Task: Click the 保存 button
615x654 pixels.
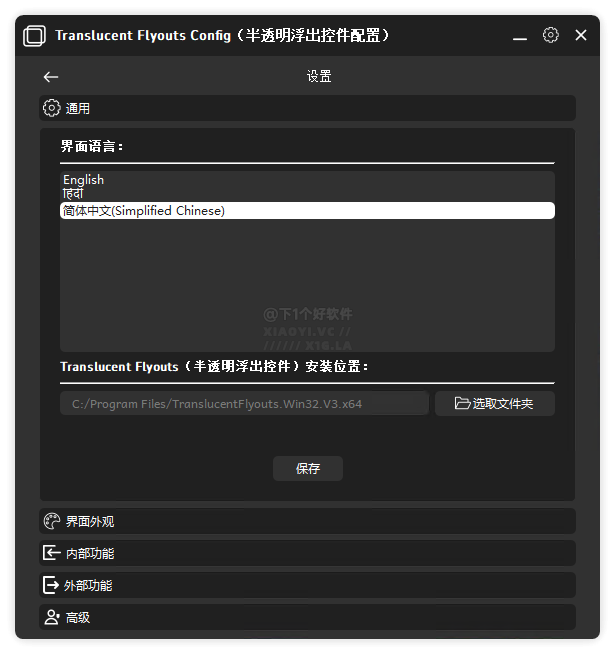Action: (x=308, y=468)
